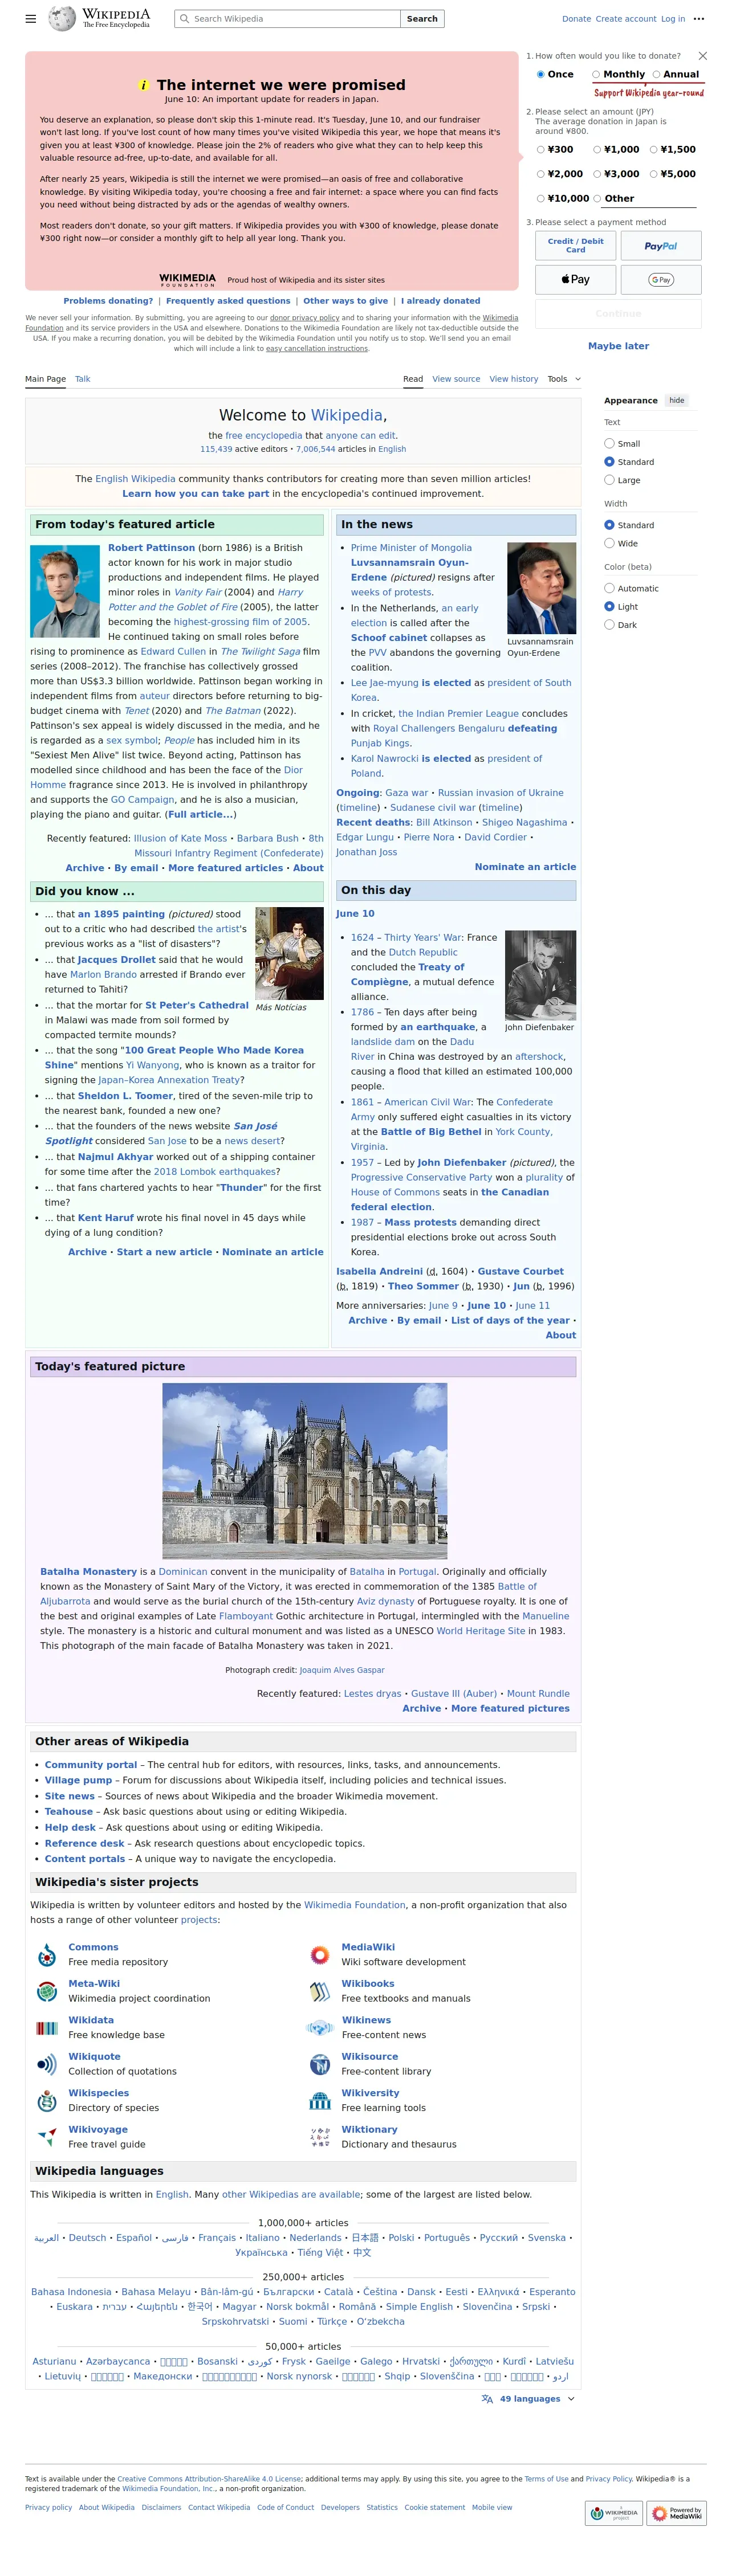This screenshot has height=2576, width=732.
Task: Switch to the Read tab
Action: [413, 379]
